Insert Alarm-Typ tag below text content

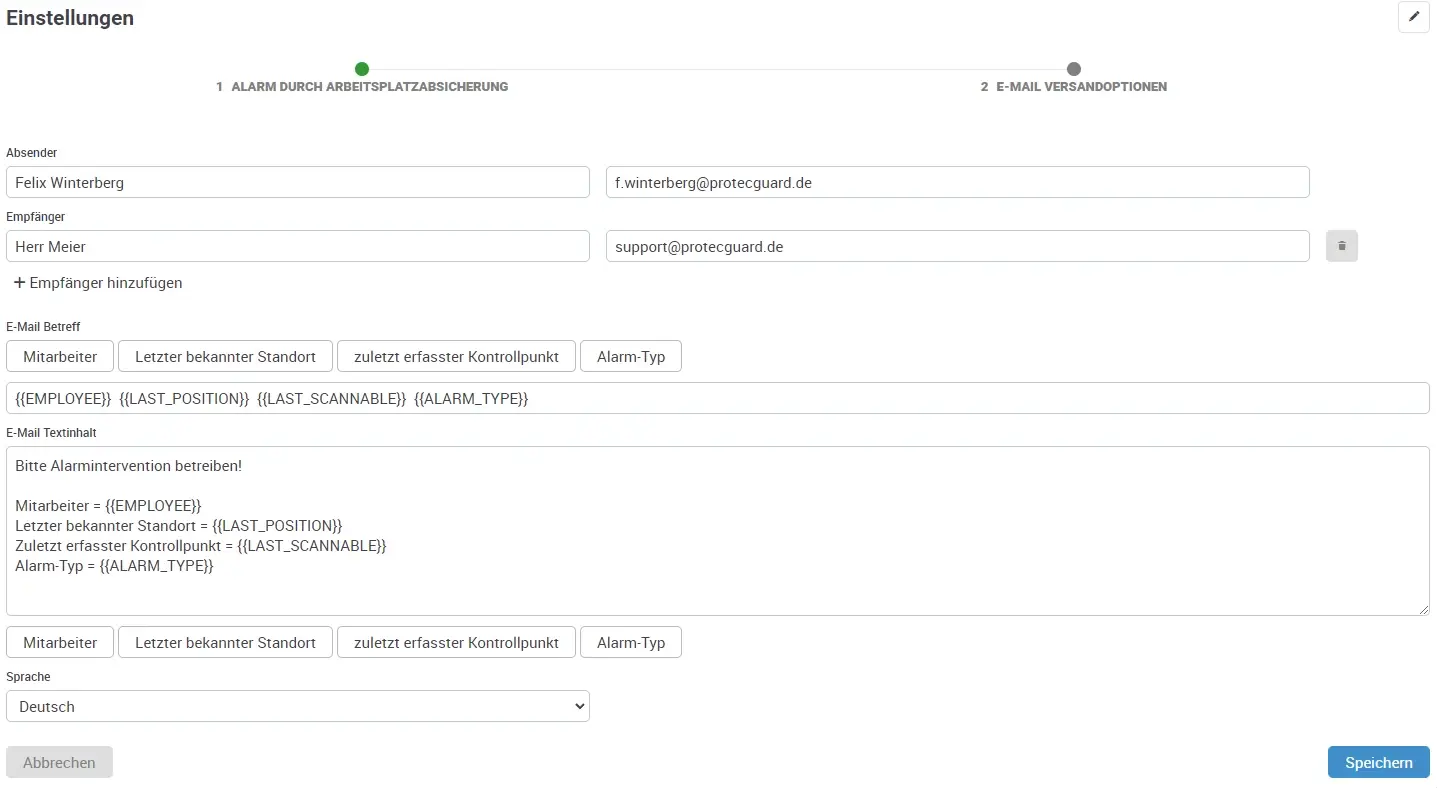[630, 642]
